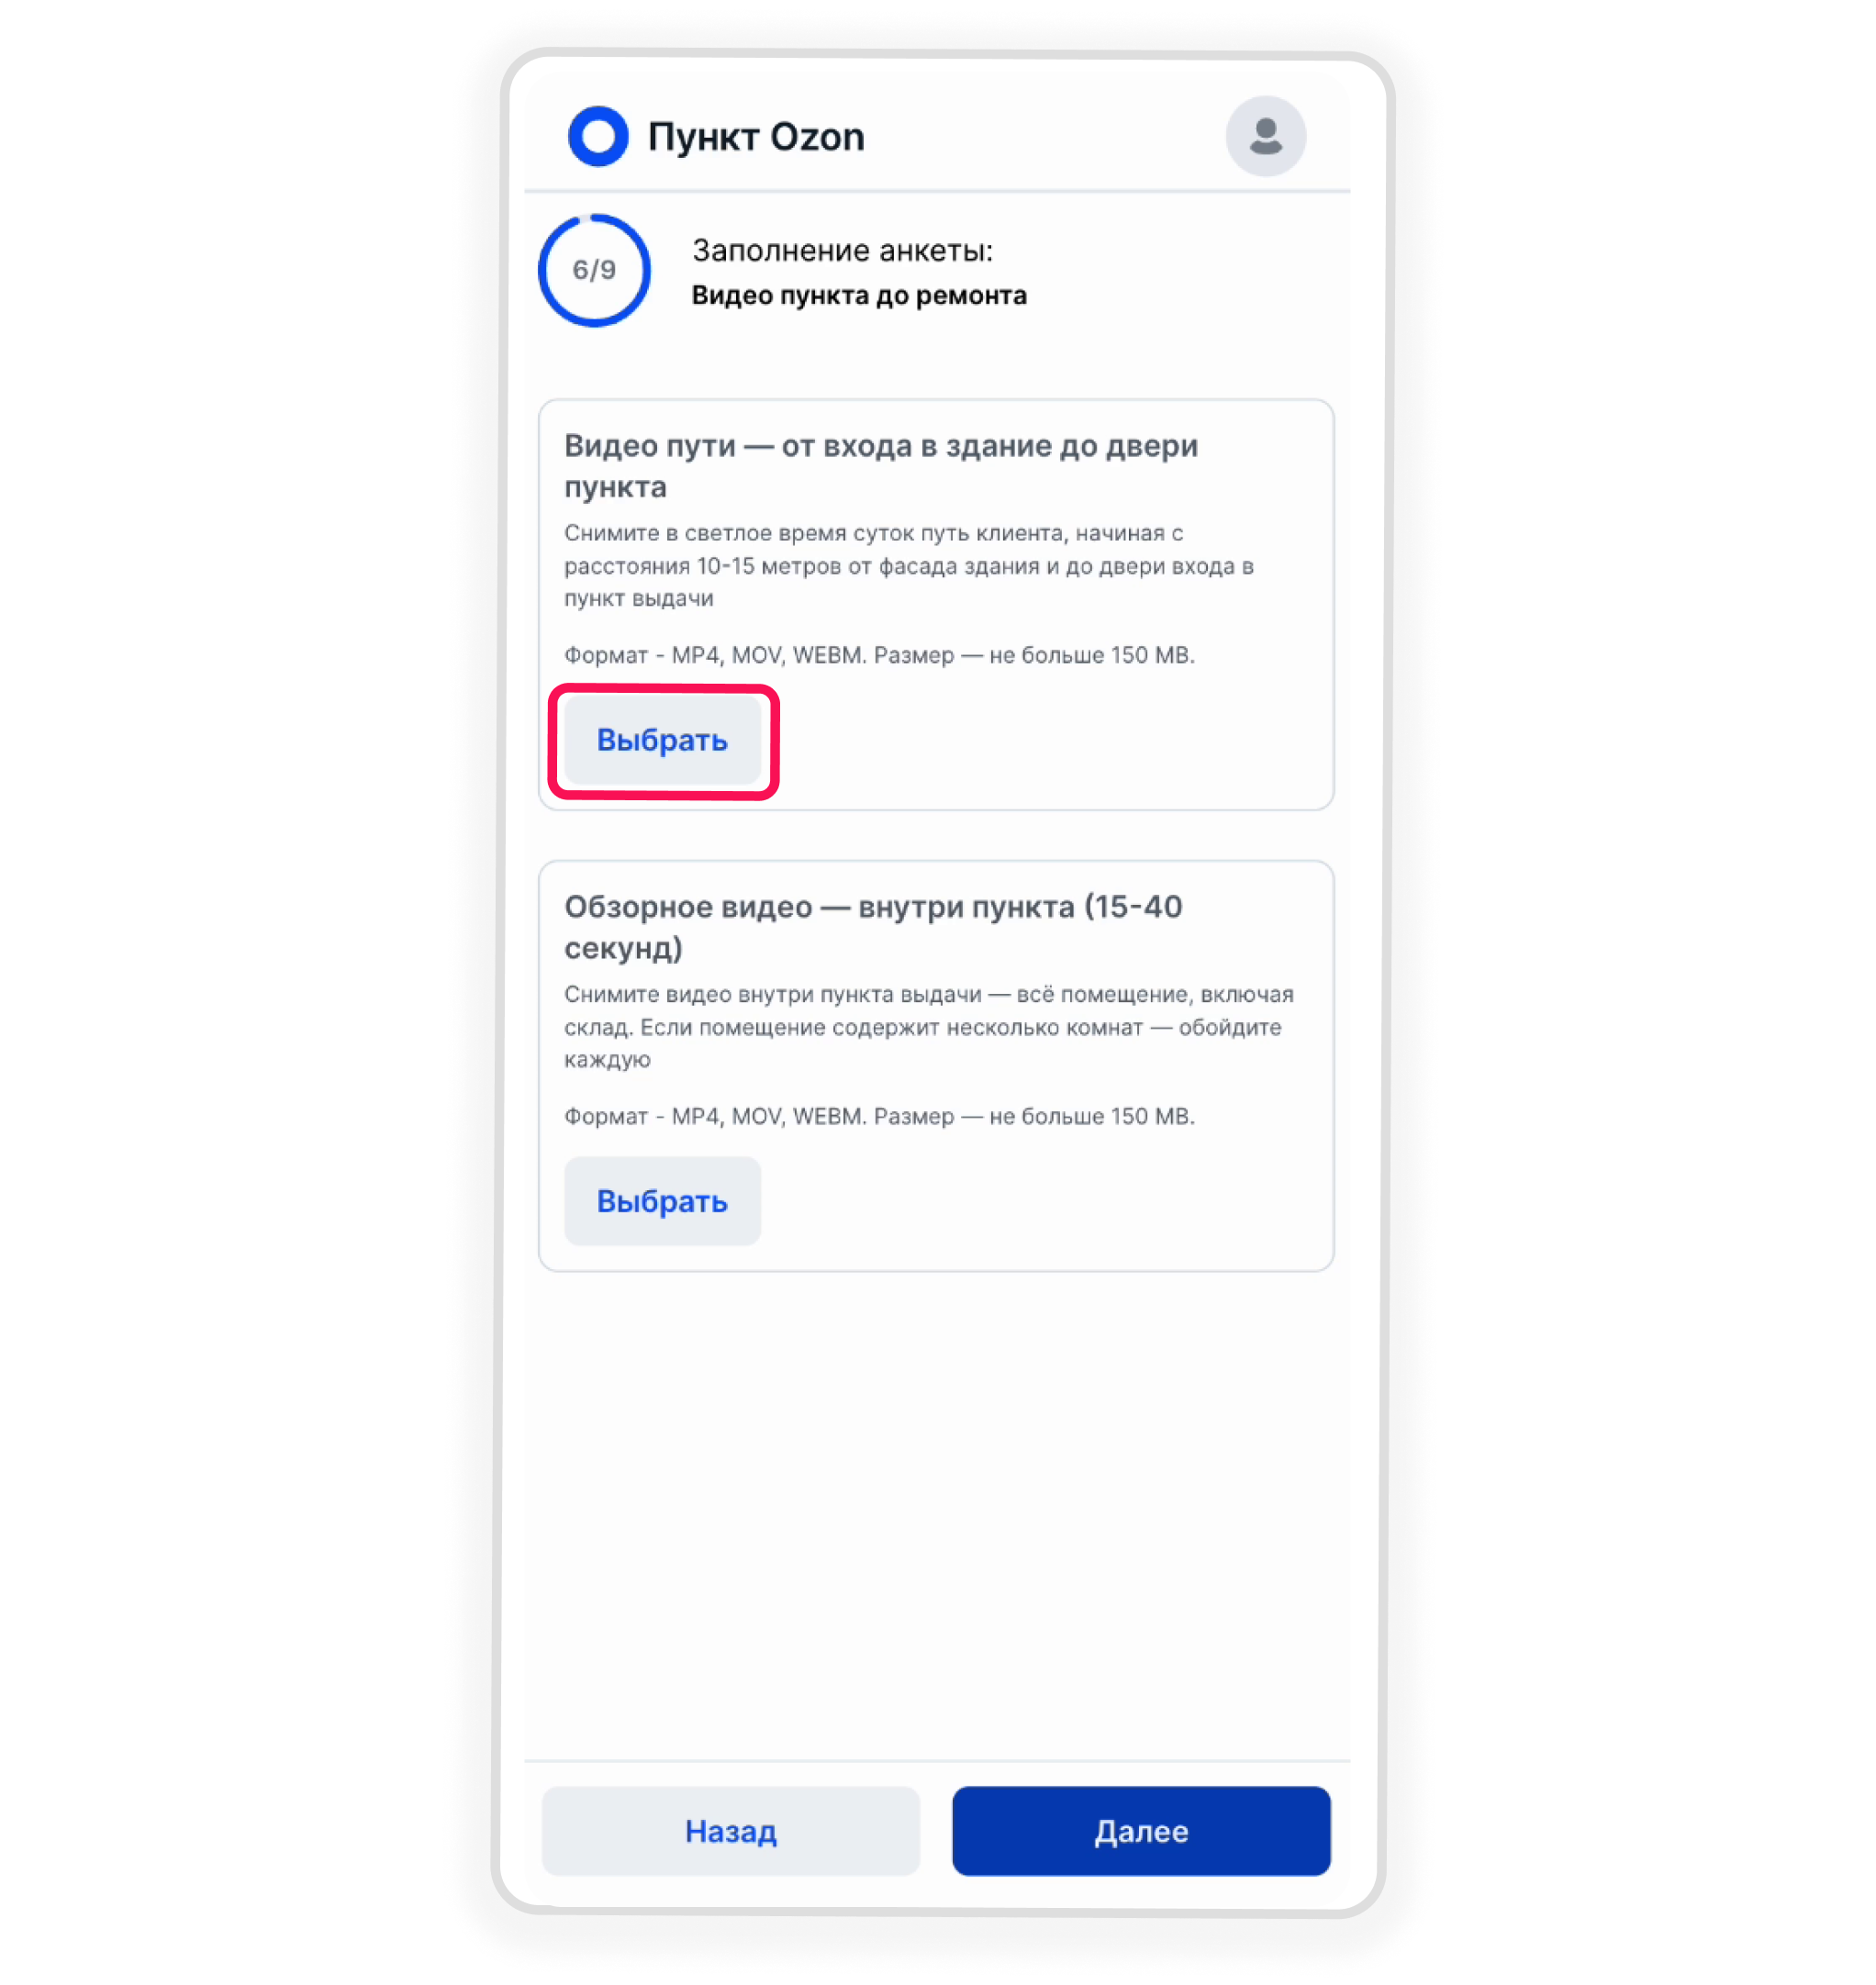
Task: Click the 6/9 progress ring indicator
Action: [x=595, y=270]
